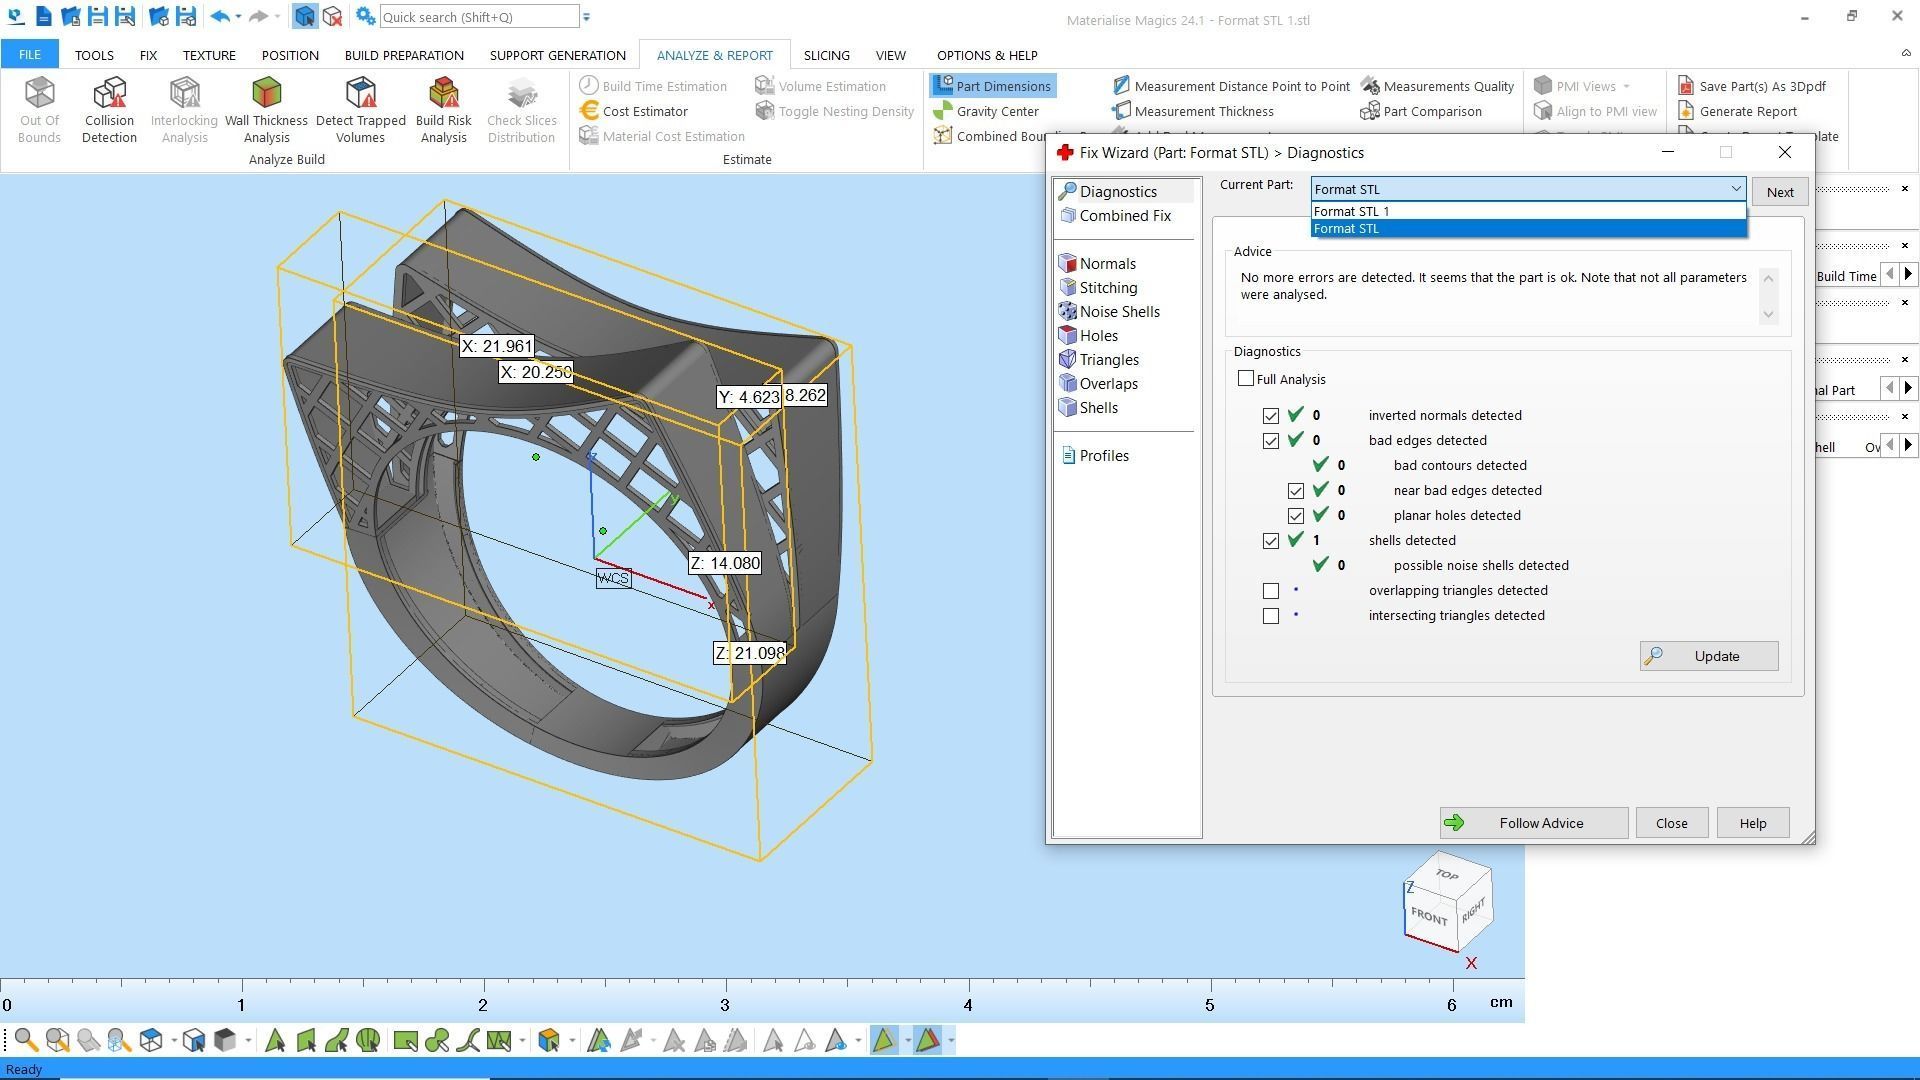Run Collision Detection analysis
The width and height of the screenshot is (1920, 1080).
click(x=109, y=111)
